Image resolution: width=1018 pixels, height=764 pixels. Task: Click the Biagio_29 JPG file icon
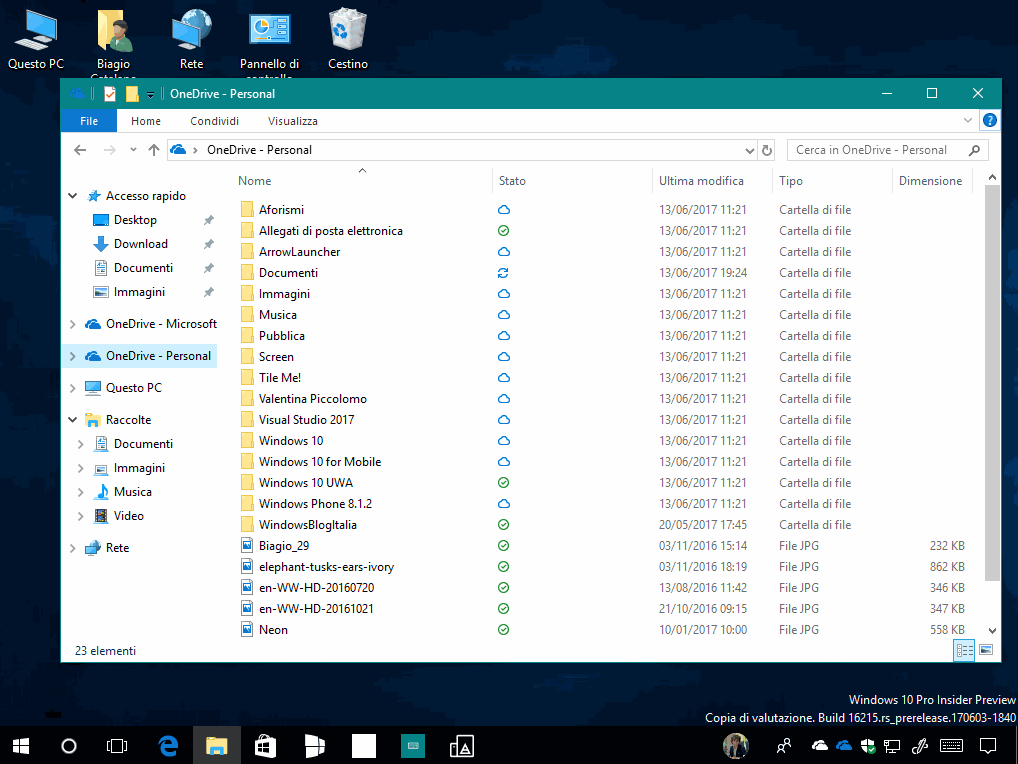[x=247, y=545]
